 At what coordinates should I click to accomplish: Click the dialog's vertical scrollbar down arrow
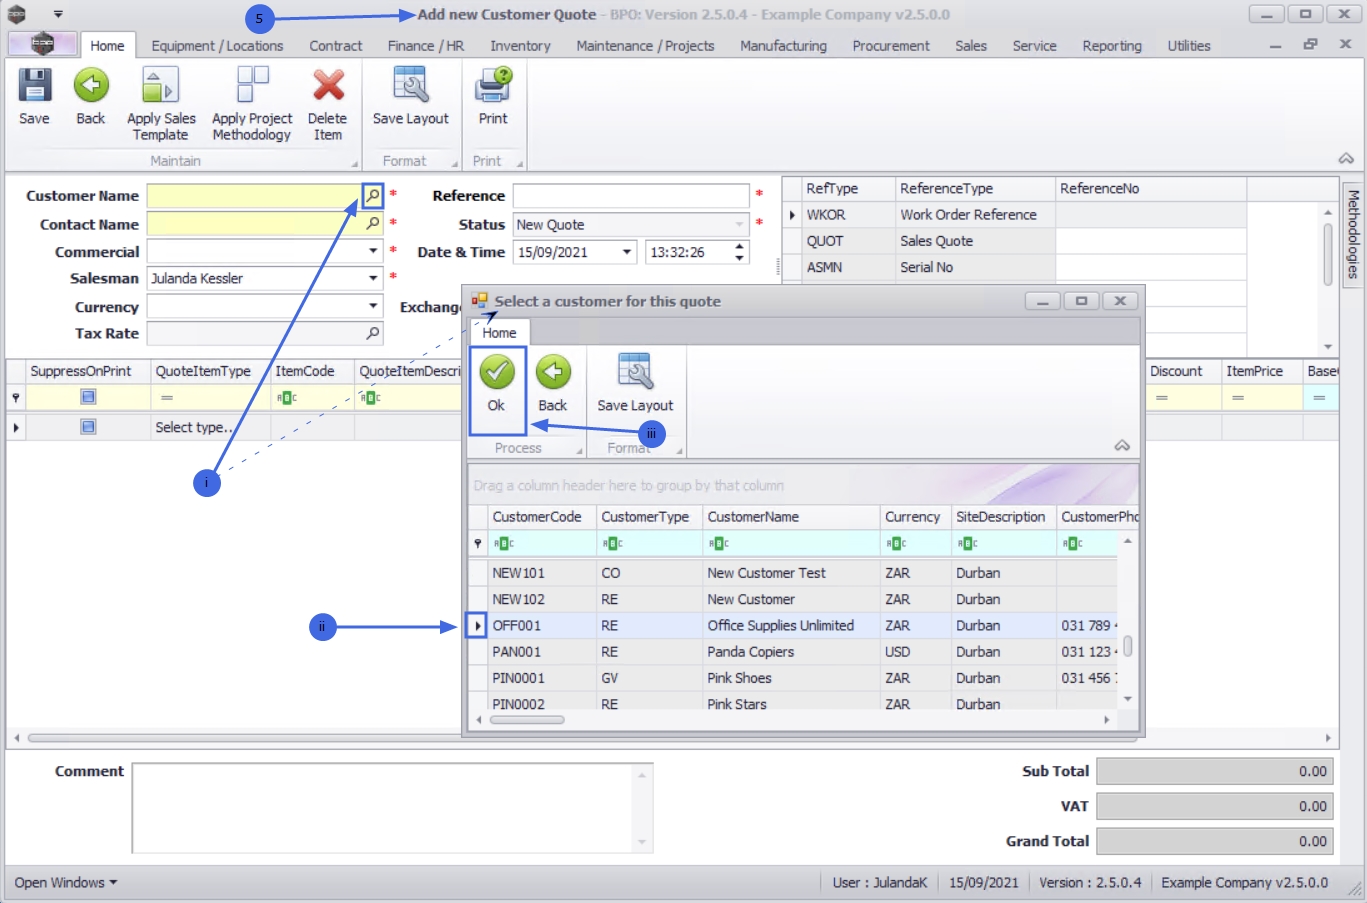point(1127,698)
